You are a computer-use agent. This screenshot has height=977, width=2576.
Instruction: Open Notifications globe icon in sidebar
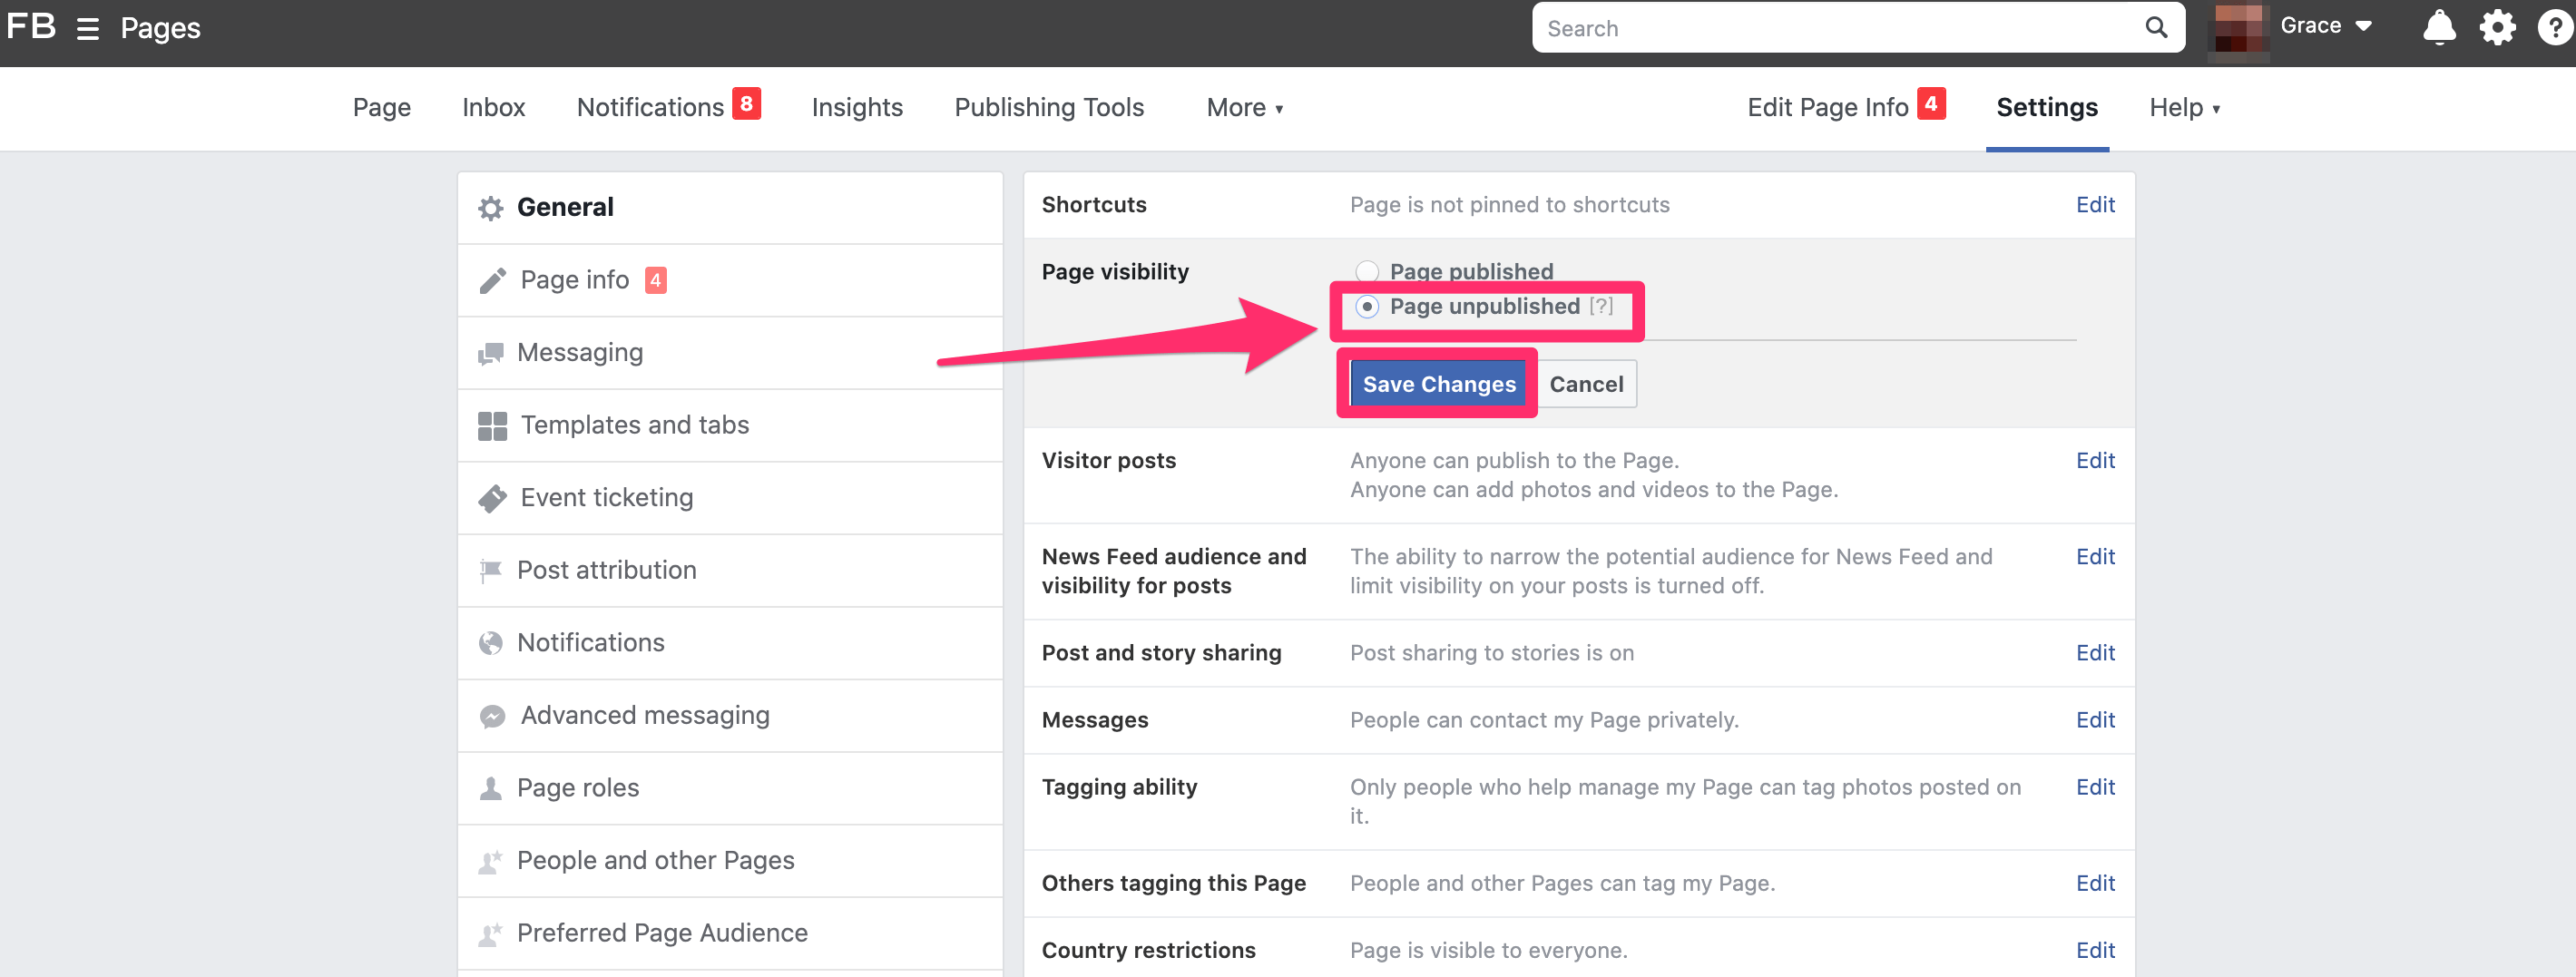(491, 643)
